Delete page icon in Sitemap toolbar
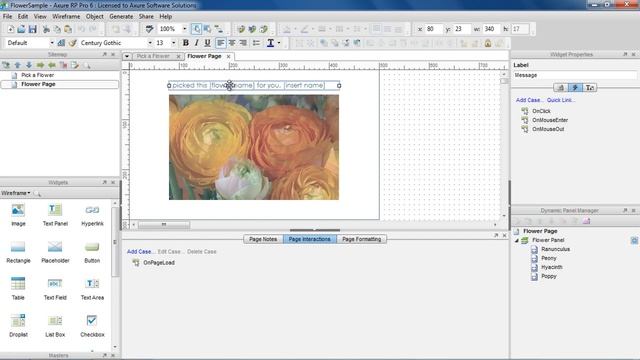Viewport: 640px width, 360px height. click(x=63, y=65)
